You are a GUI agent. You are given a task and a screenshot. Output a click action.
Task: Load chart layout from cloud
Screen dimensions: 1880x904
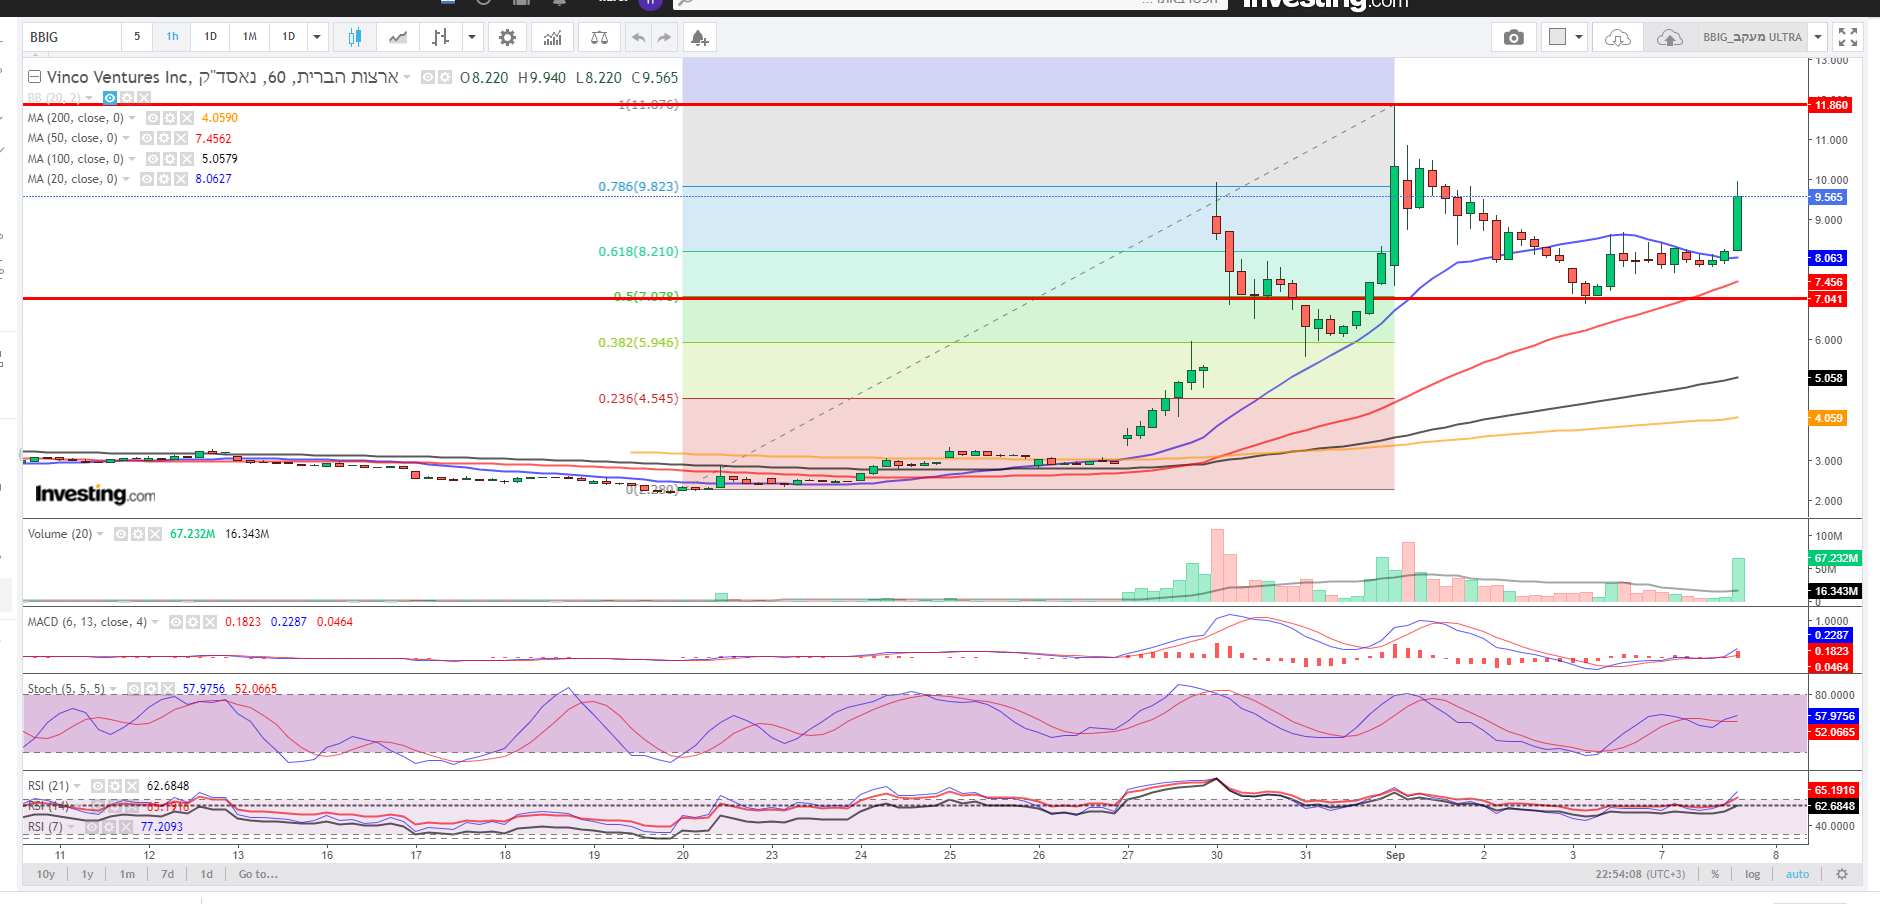point(1617,38)
